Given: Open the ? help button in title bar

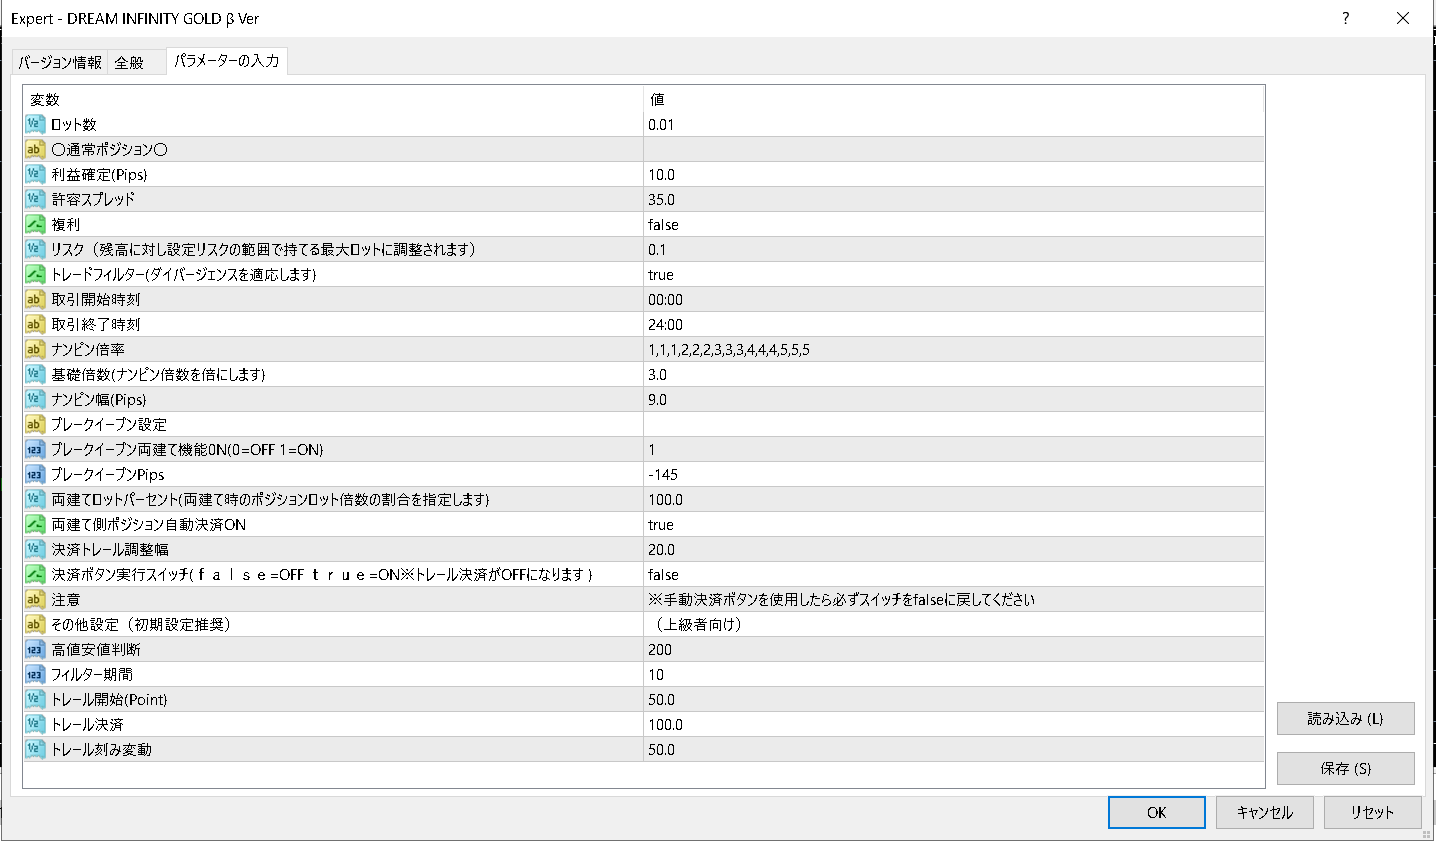Looking at the screenshot, I should coord(1345,18).
